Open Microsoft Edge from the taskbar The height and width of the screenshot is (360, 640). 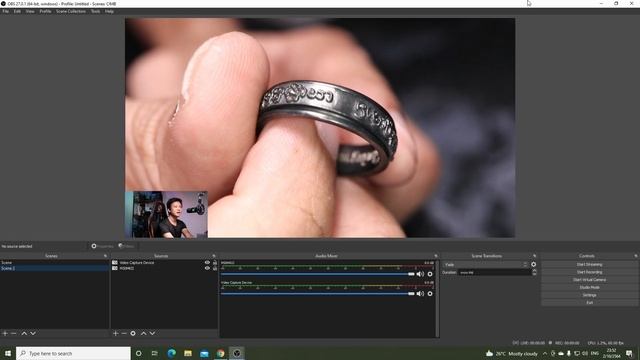pyautogui.click(x=171, y=353)
